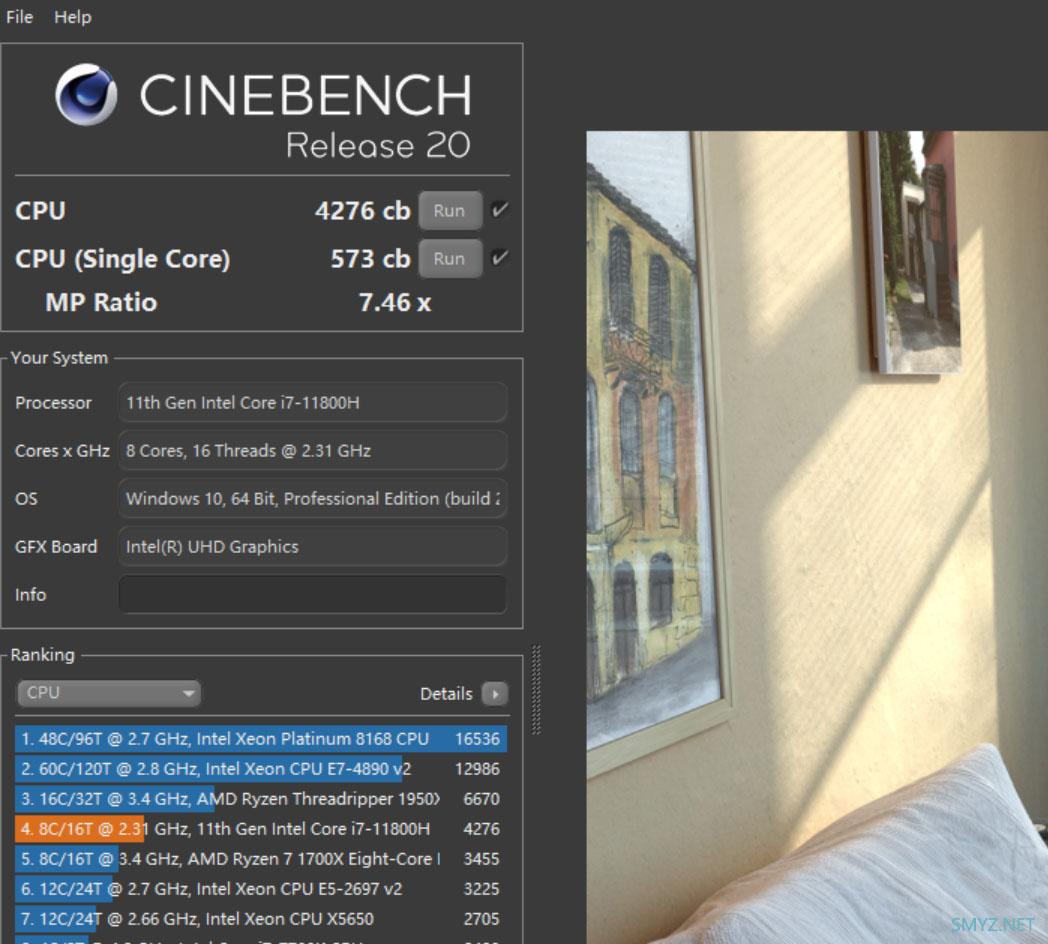Select the Xeon Platinum 8168 ranking entry

260,739
